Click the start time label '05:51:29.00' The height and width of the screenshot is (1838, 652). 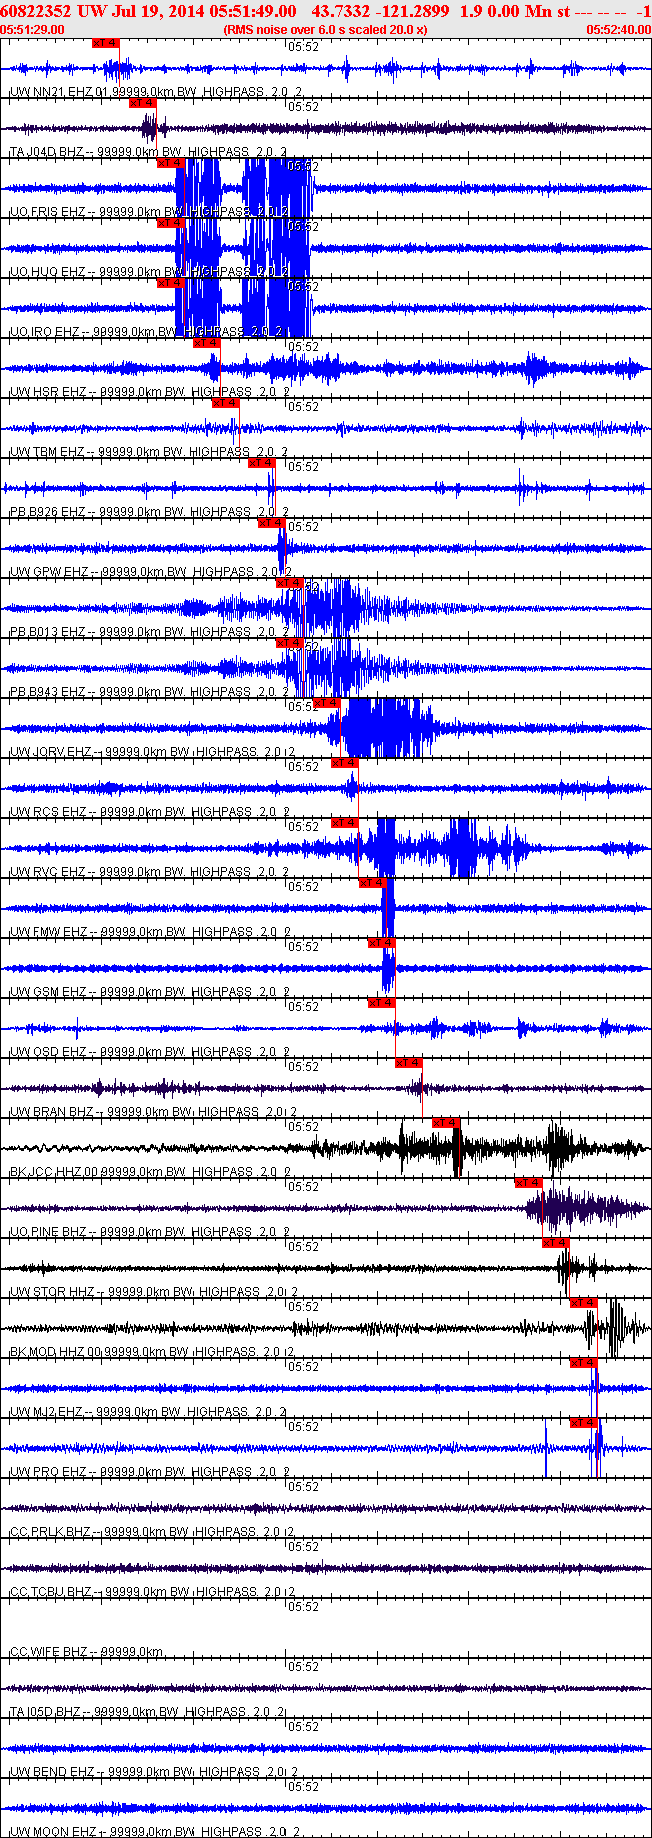click(x=33, y=30)
